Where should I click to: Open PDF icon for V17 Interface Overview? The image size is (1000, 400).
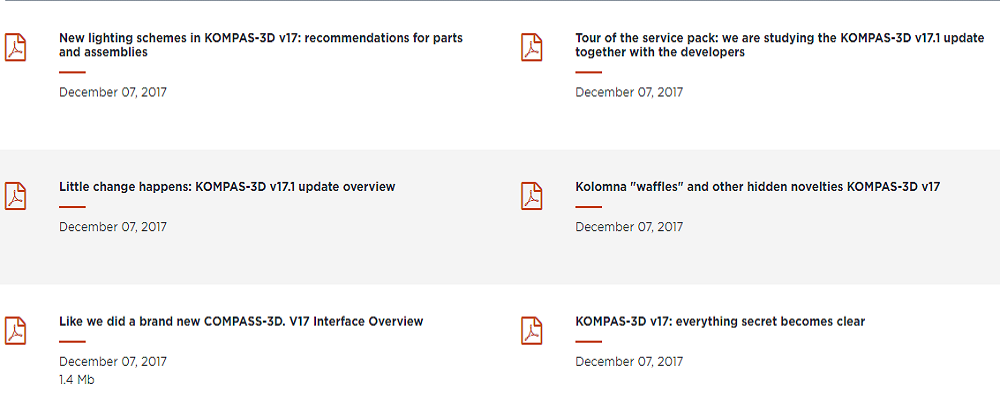(x=16, y=330)
